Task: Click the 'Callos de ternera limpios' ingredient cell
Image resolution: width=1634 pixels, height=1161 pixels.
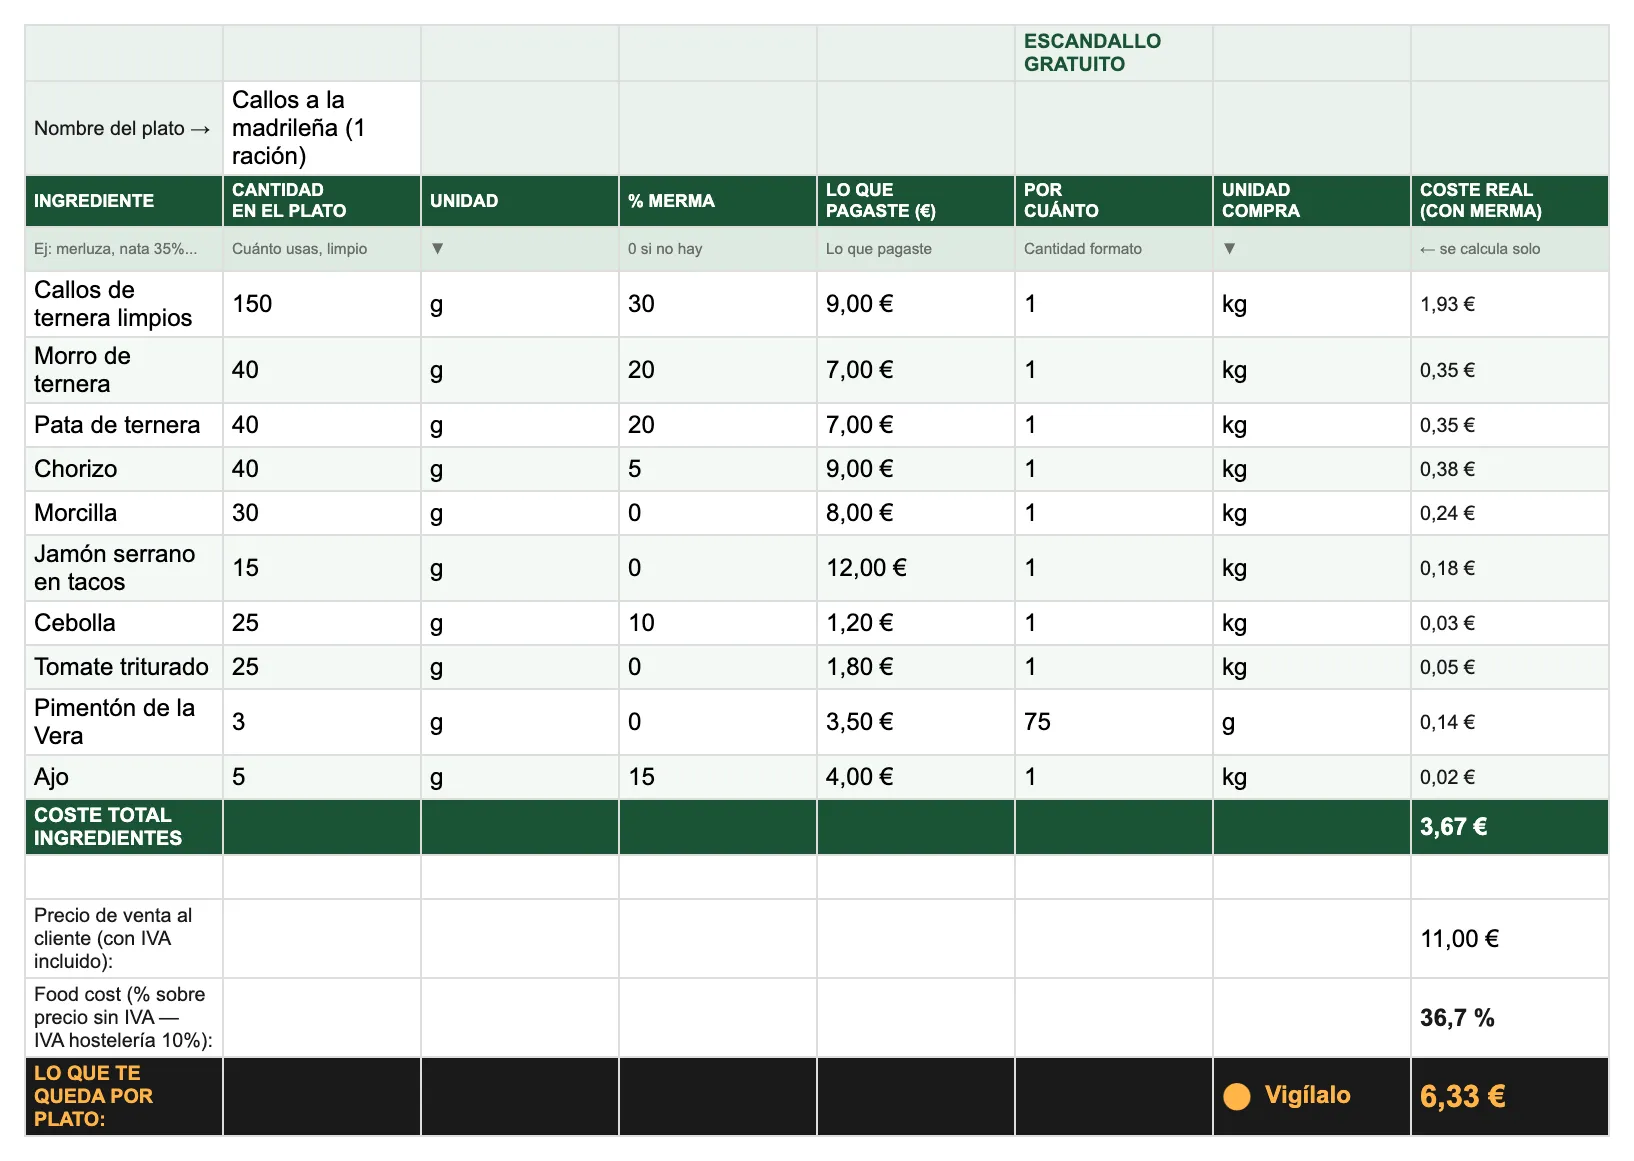Action: 123,304
